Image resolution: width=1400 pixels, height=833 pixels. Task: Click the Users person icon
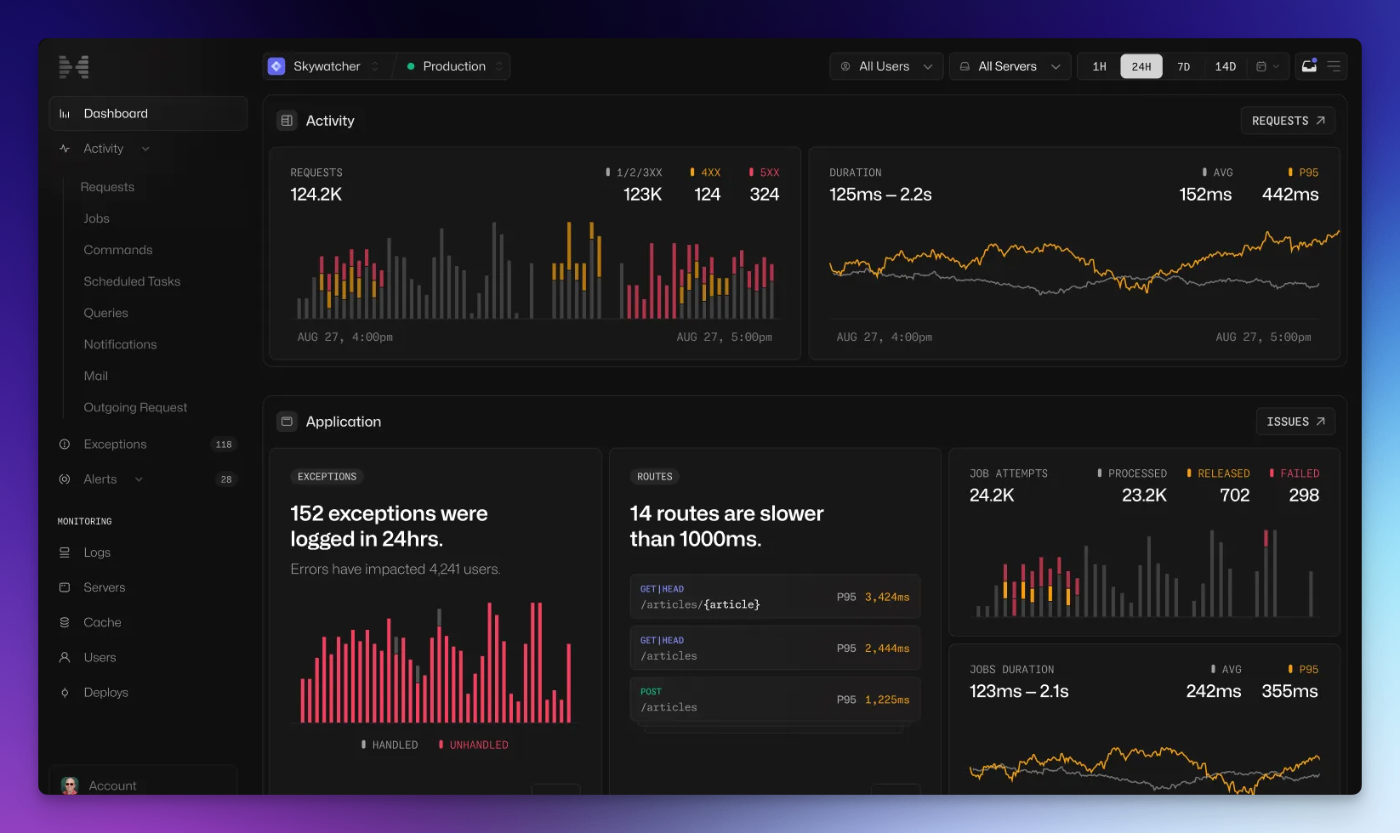pos(65,657)
